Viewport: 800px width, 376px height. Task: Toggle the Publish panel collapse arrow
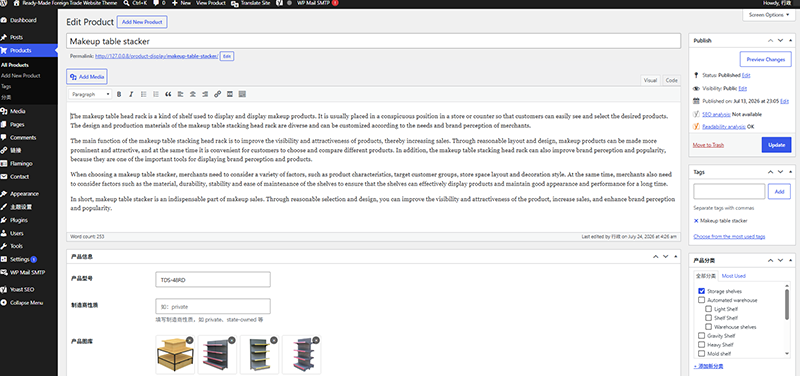791,41
